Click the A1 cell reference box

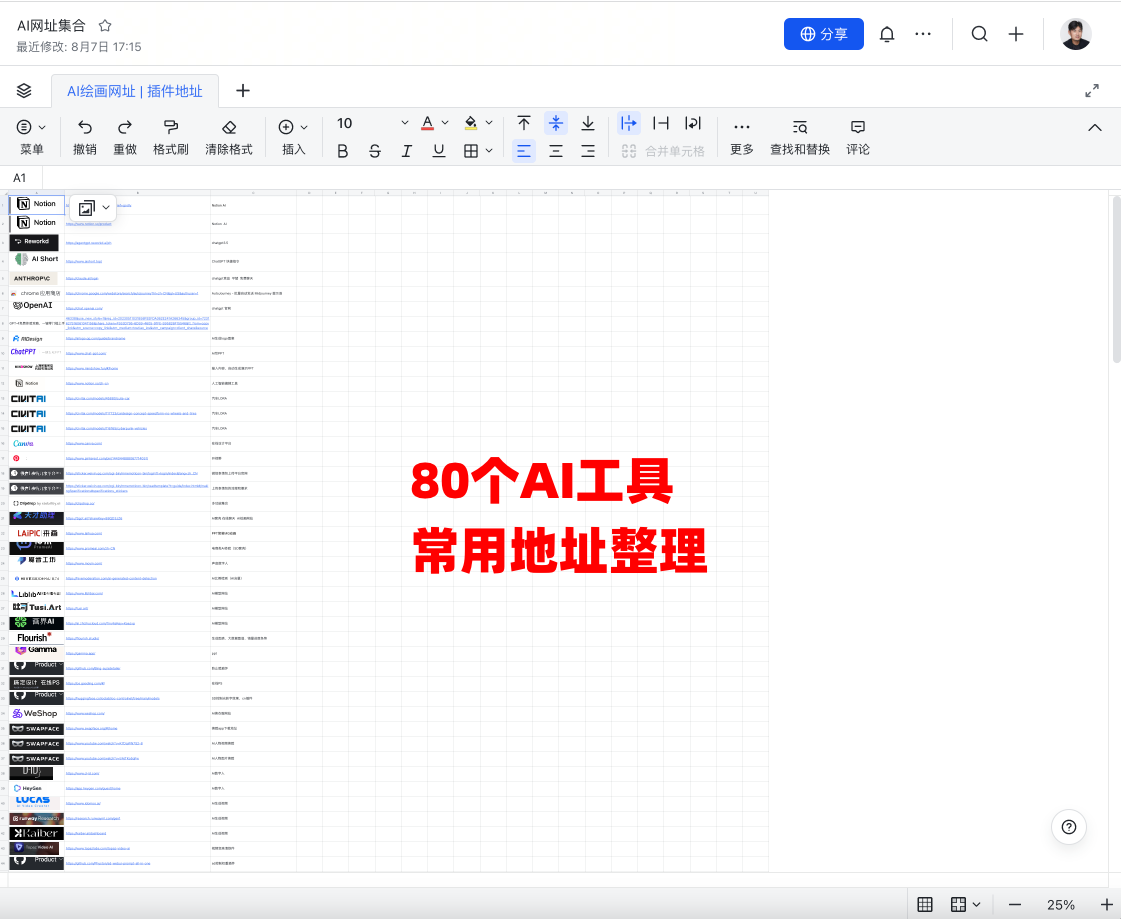pos(20,177)
